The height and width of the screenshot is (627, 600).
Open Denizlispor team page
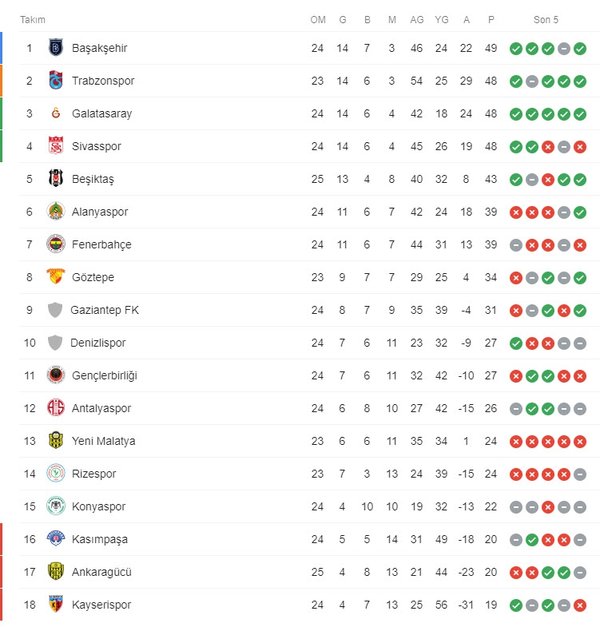coord(100,343)
